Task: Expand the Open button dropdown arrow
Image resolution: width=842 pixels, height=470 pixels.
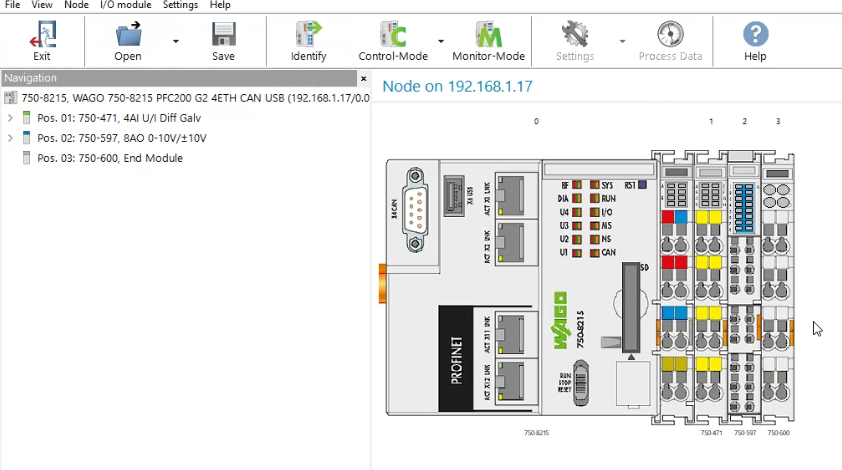Action: [176, 41]
